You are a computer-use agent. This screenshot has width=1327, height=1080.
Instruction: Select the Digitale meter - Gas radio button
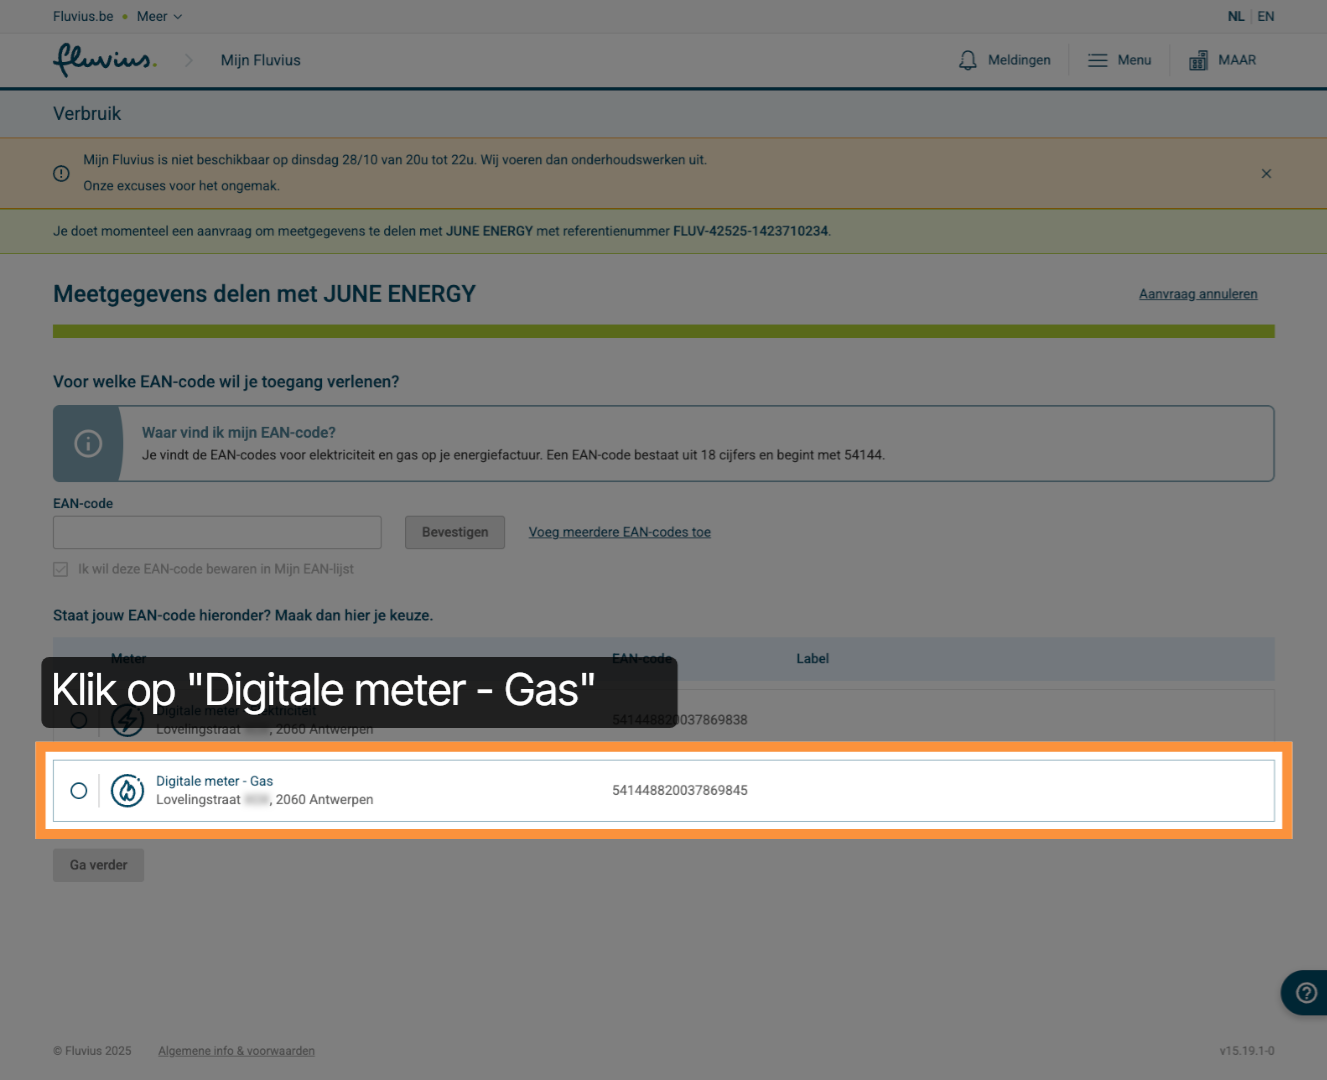click(78, 790)
